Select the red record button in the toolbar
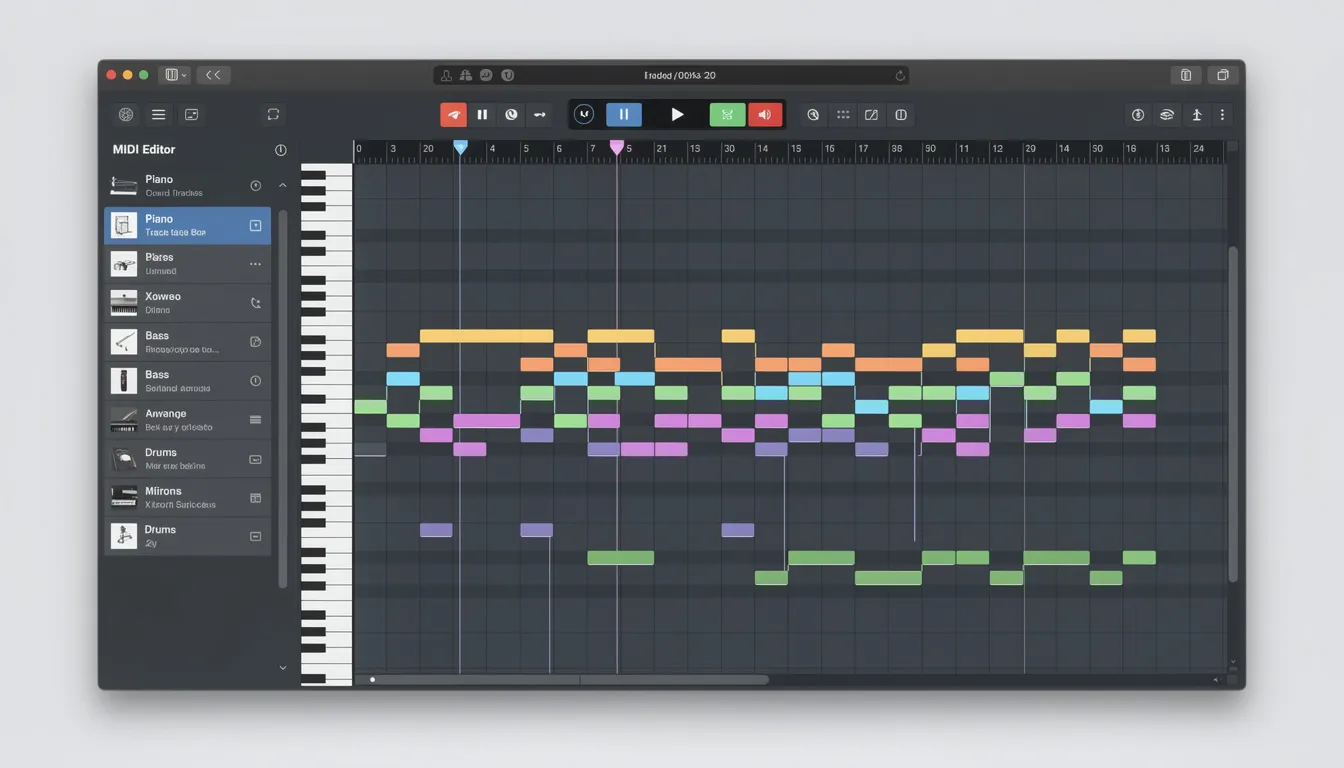Image resolution: width=1344 pixels, height=768 pixels. click(453, 114)
